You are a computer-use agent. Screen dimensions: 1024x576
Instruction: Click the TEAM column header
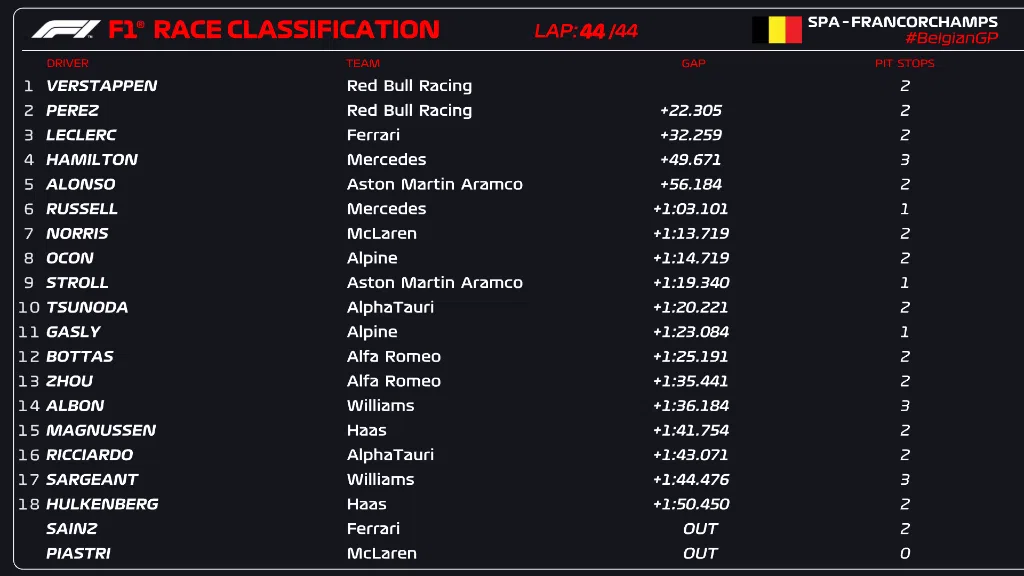[x=363, y=63]
